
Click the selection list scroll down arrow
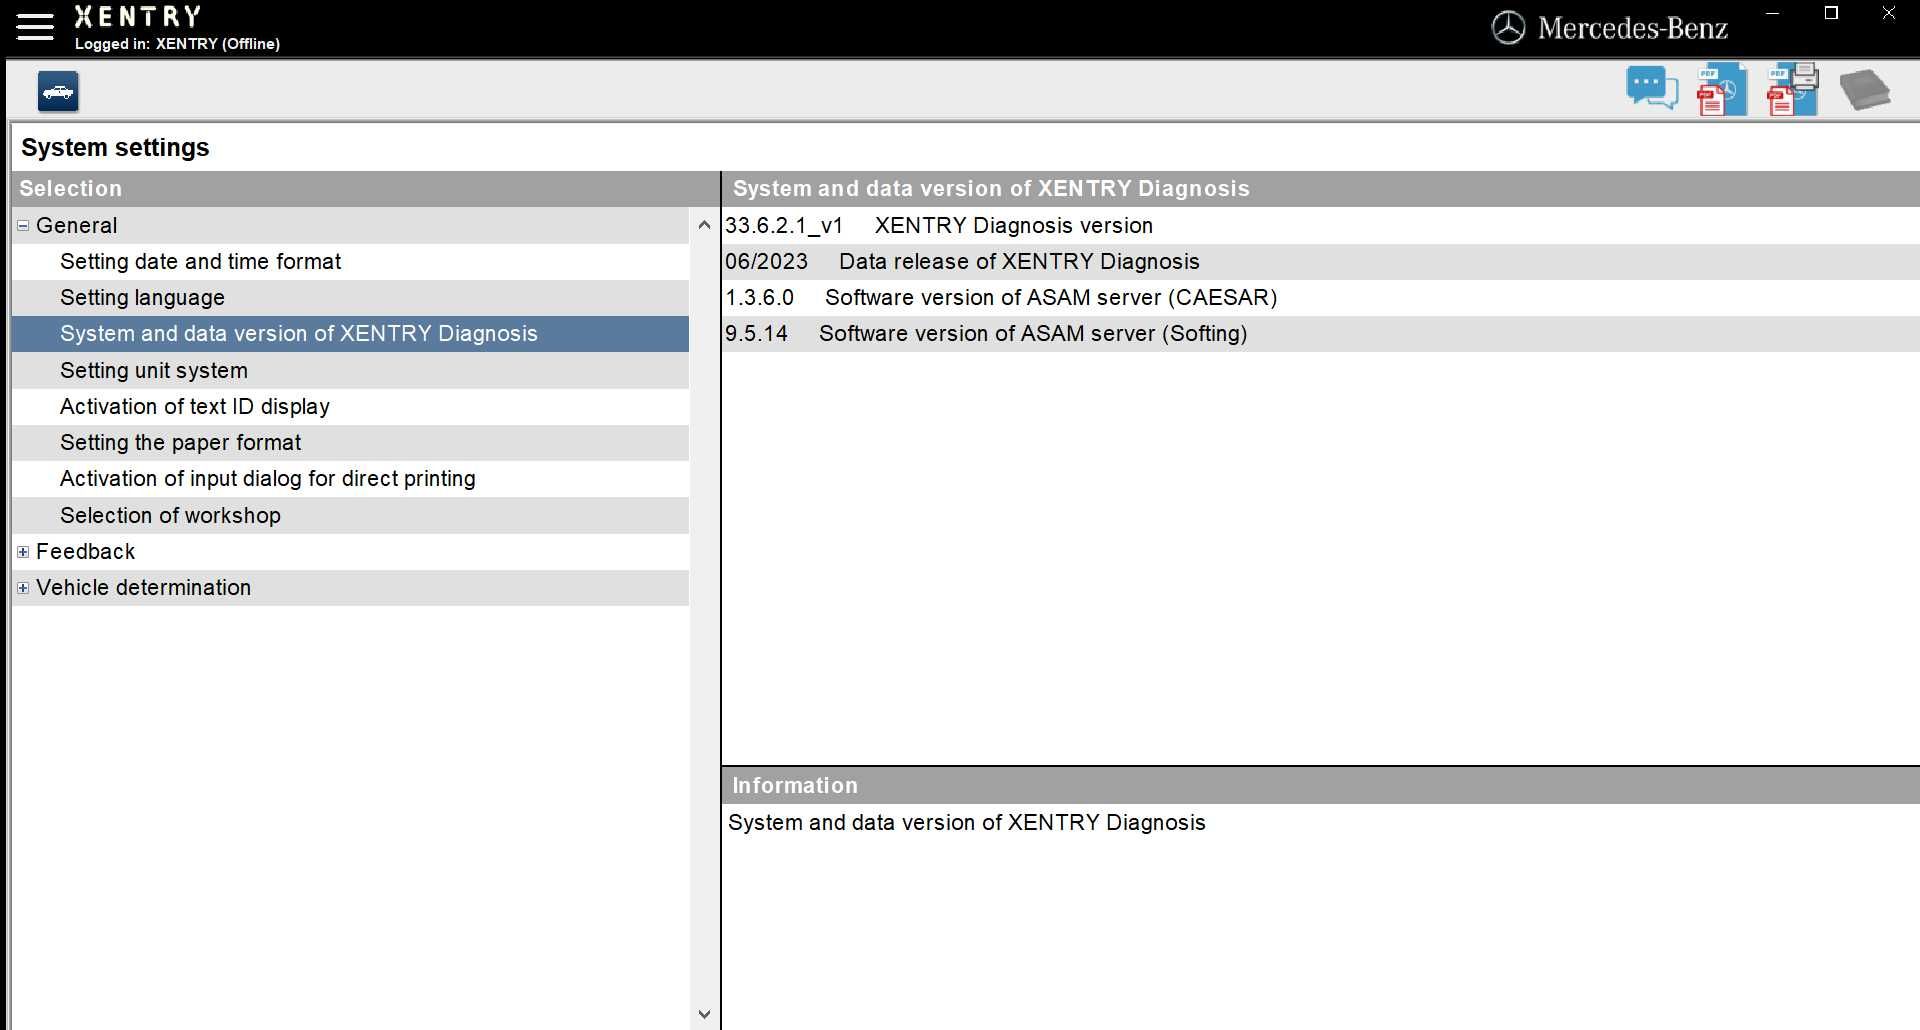point(704,1014)
